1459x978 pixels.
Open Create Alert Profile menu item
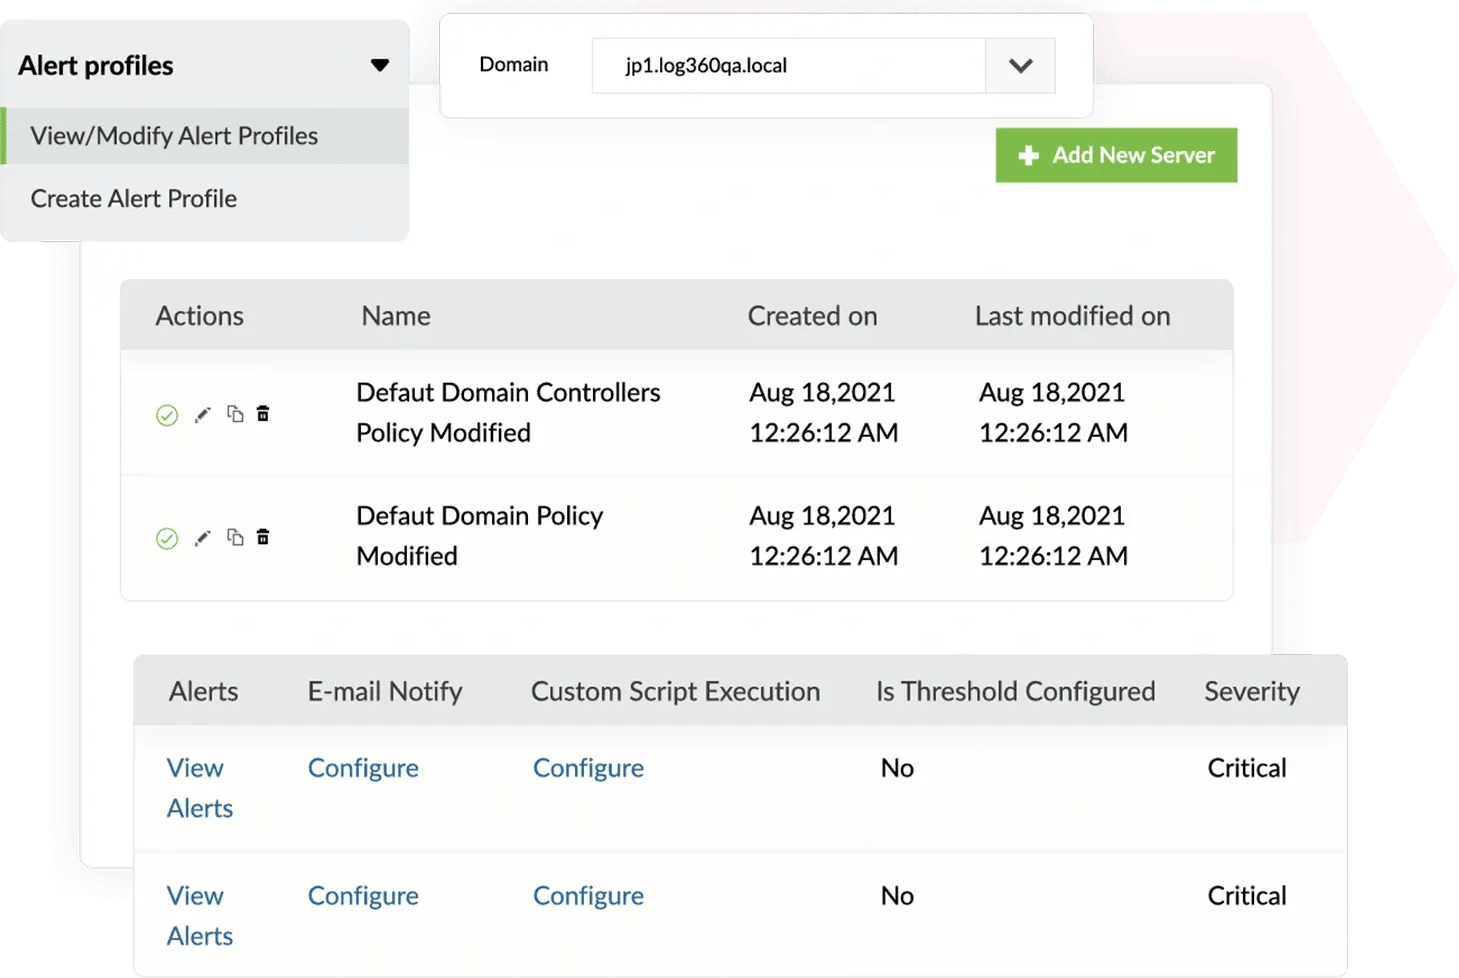134,199
